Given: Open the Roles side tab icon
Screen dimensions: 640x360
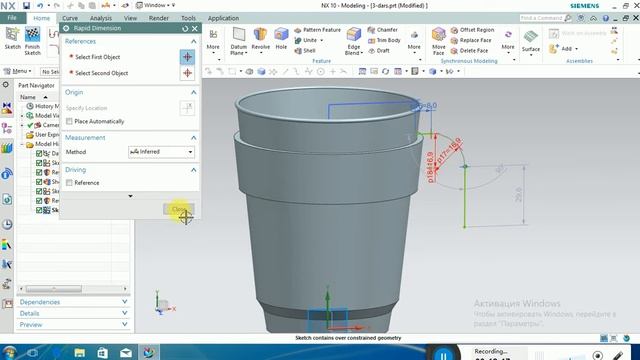Looking at the screenshot, I should [x=7, y=303].
